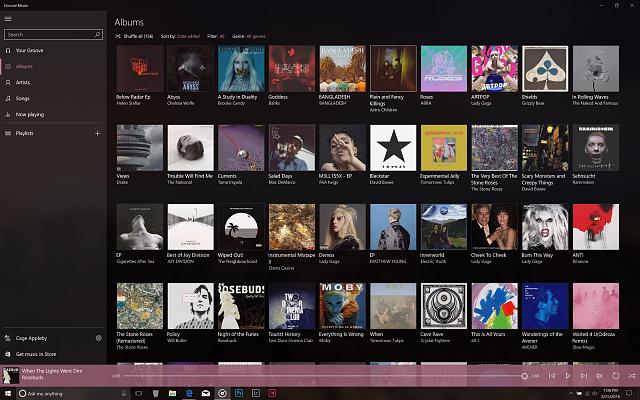Image resolution: width=640 pixels, height=400 pixels.
Task: Click Shuffle all (156)
Action: click(x=134, y=36)
